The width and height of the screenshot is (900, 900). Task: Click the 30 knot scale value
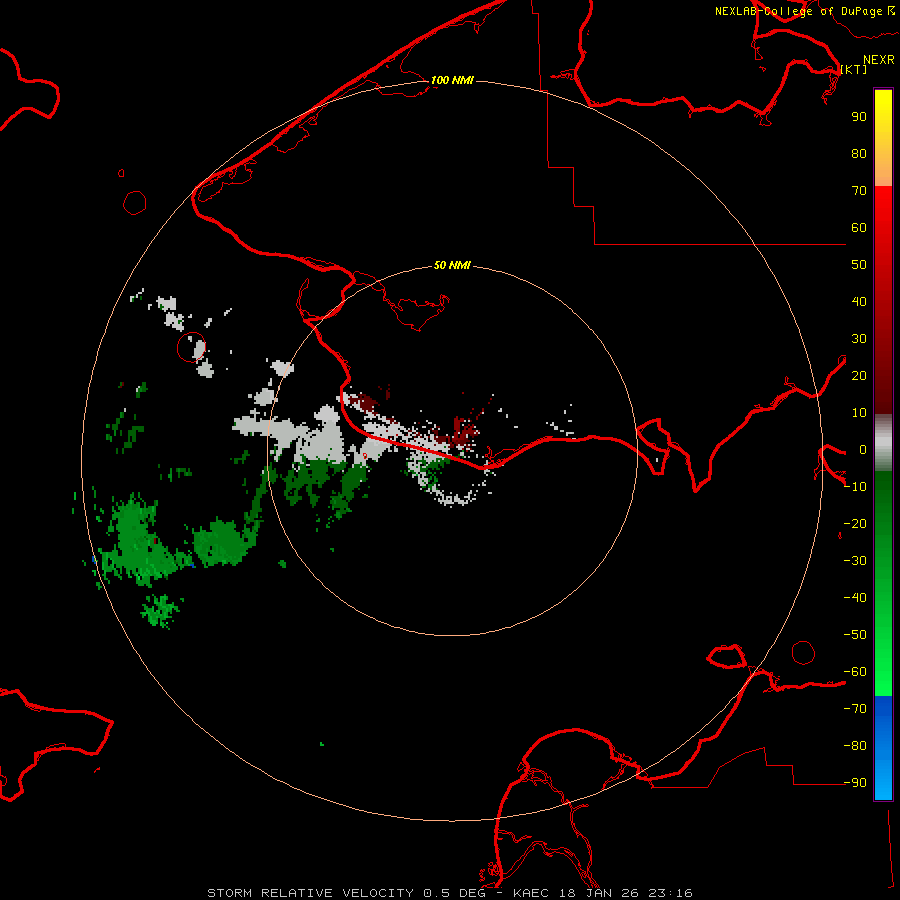[x=859, y=339]
